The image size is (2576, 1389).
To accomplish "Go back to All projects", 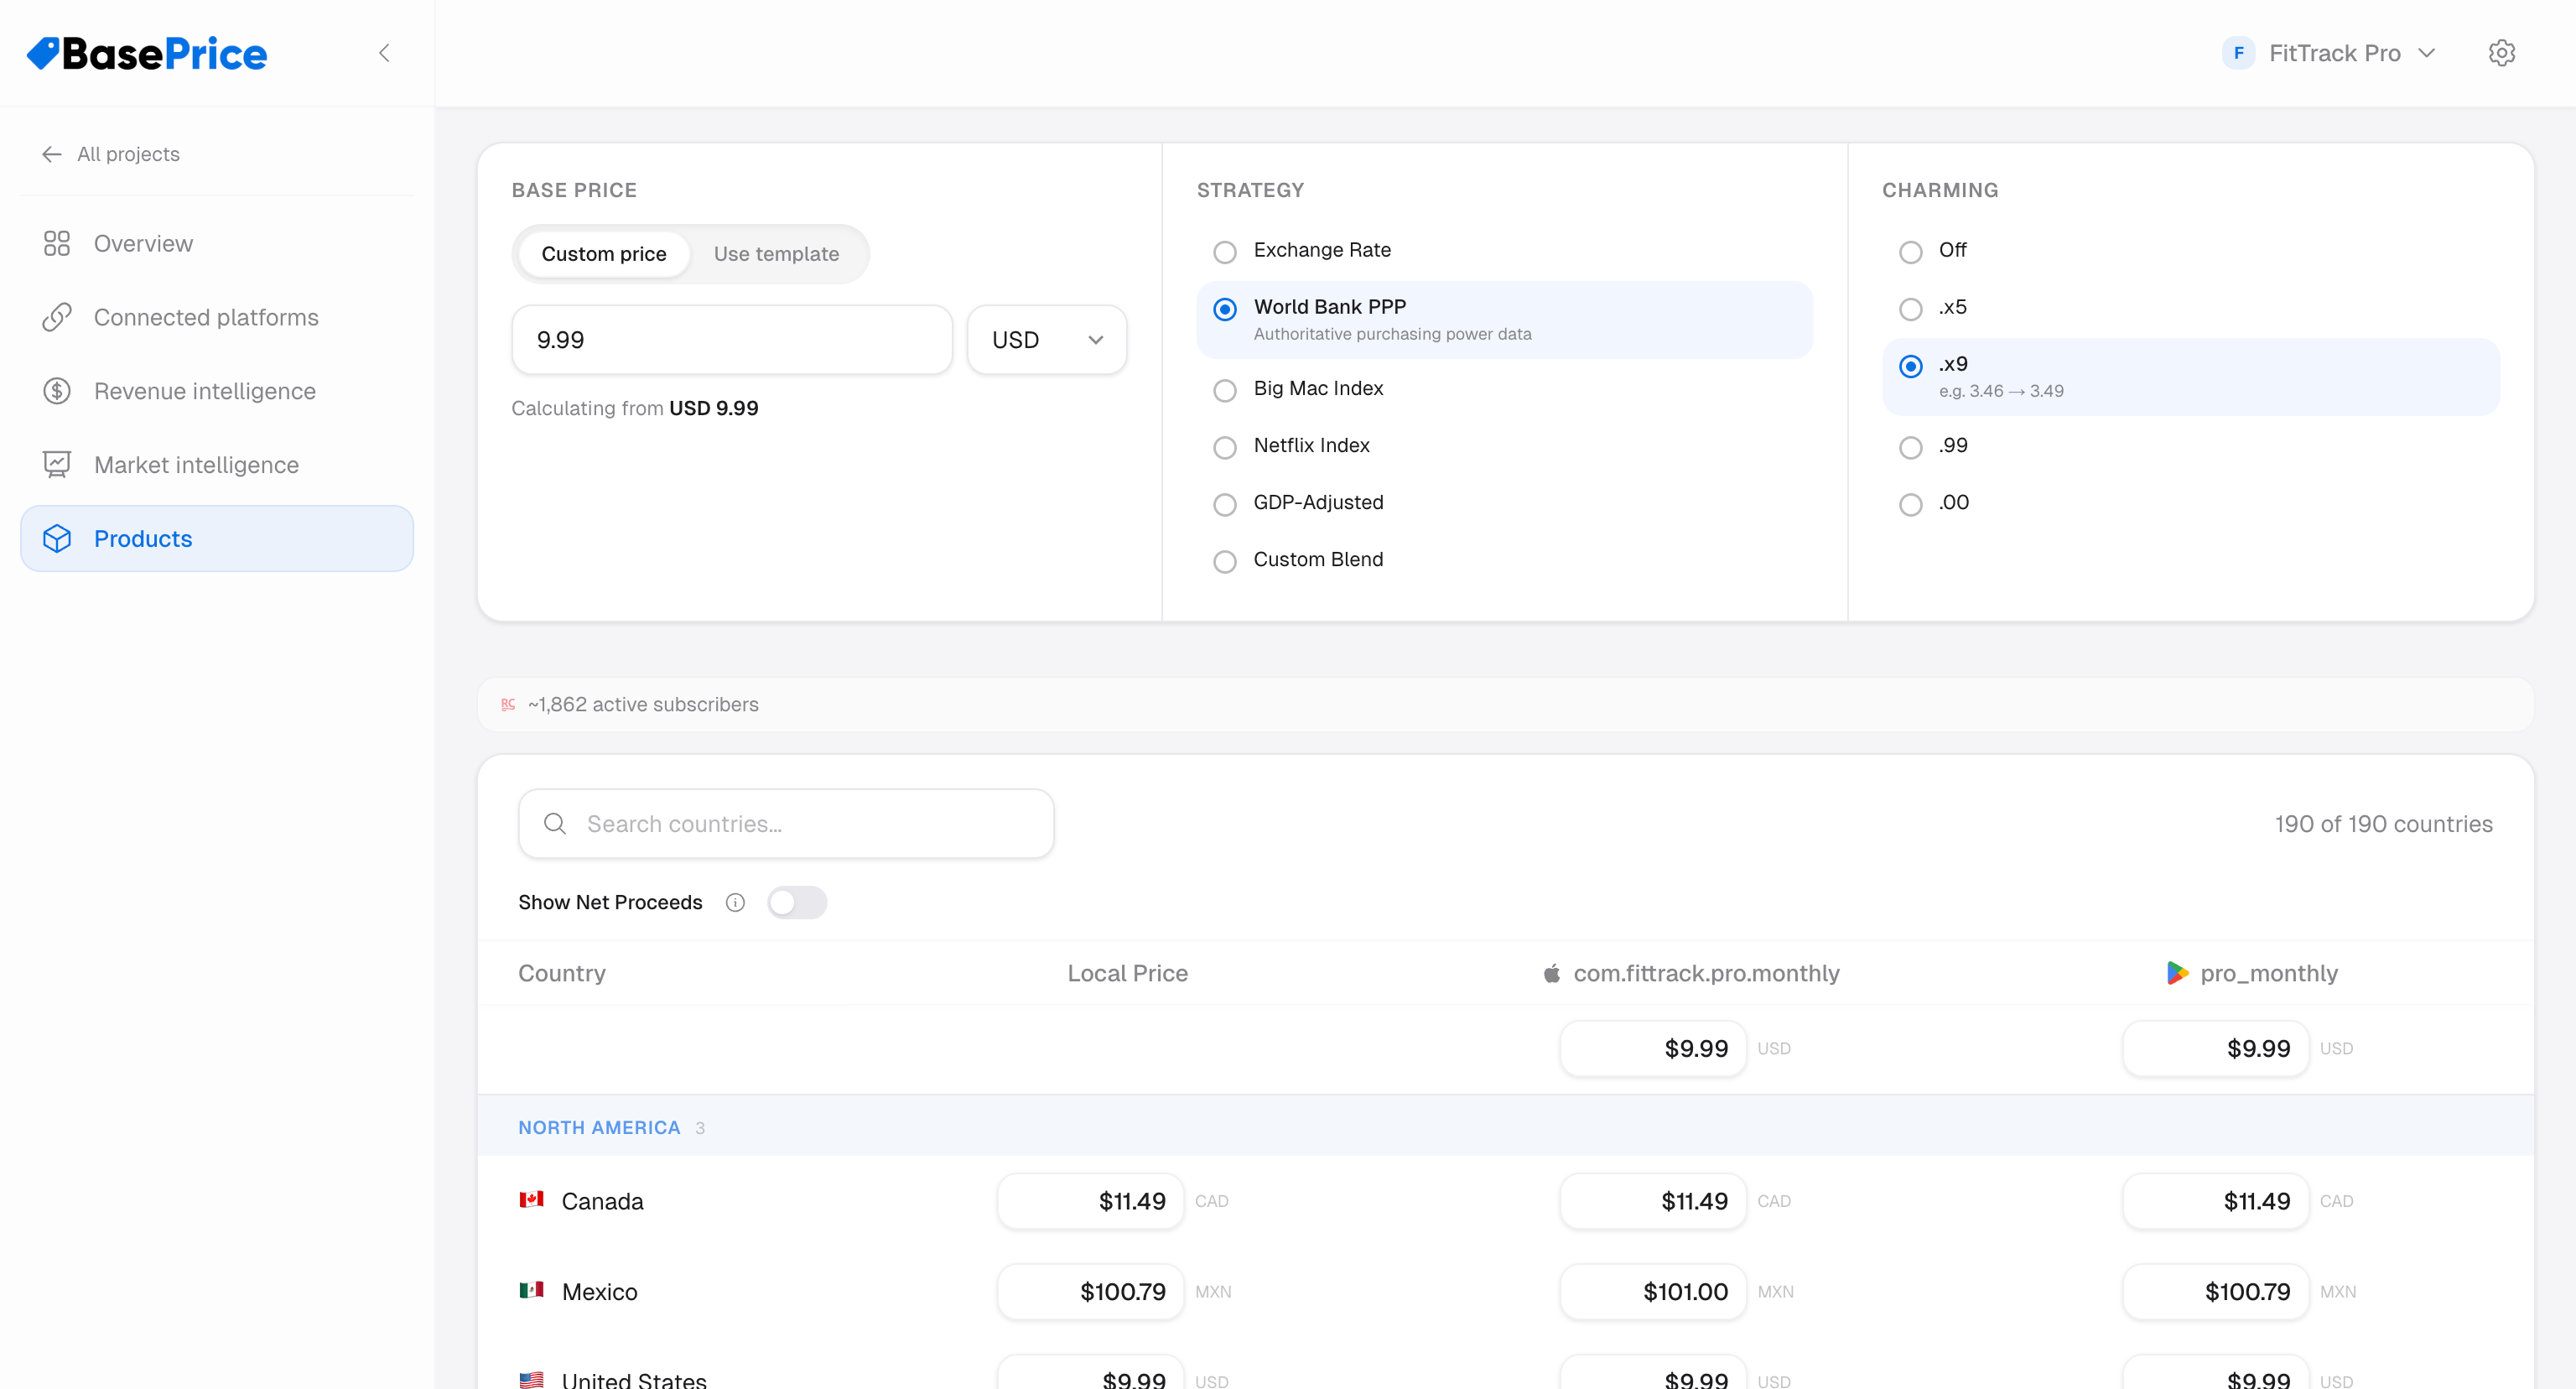I will tap(111, 154).
